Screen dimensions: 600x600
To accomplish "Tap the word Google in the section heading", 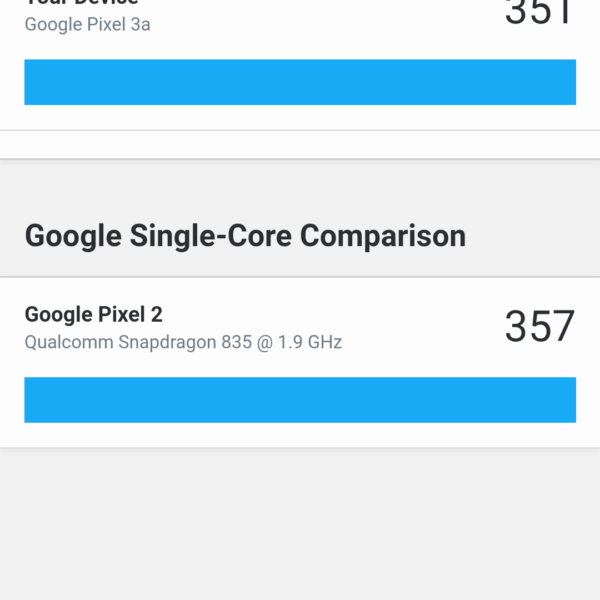I will click(x=67, y=236).
